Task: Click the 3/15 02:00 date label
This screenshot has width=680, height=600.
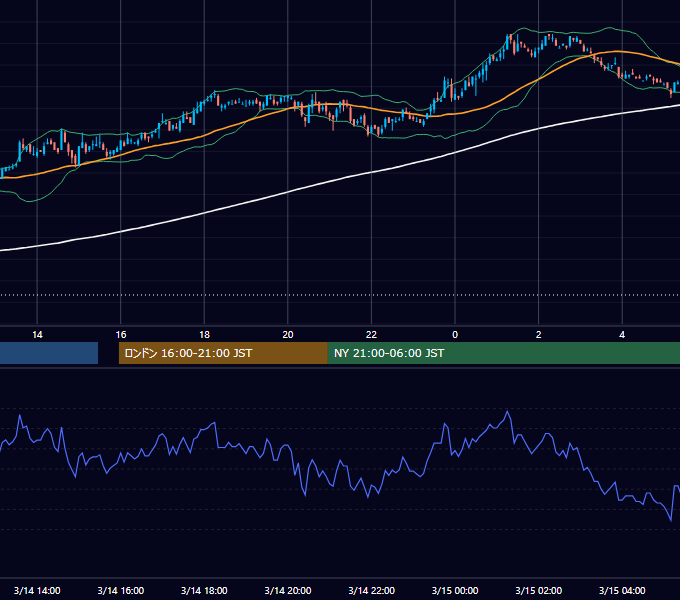Action: point(539,590)
